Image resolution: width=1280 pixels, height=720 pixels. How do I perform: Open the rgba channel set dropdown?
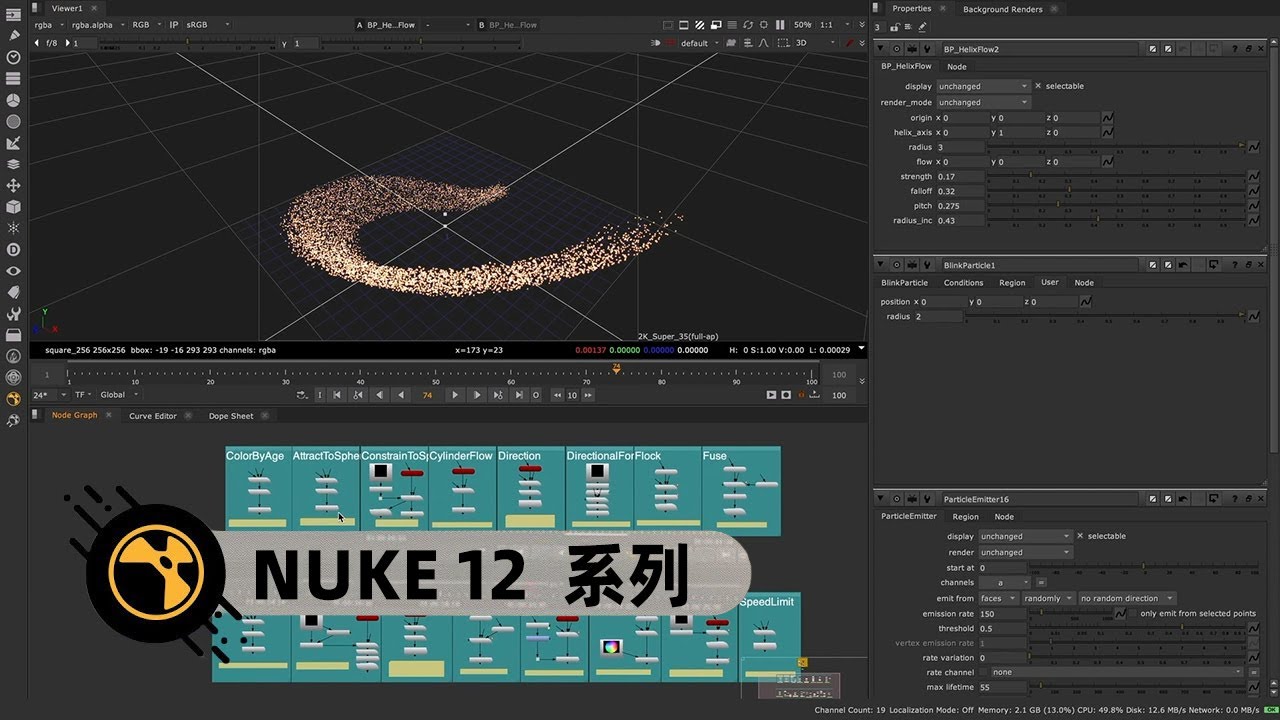pos(47,24)
